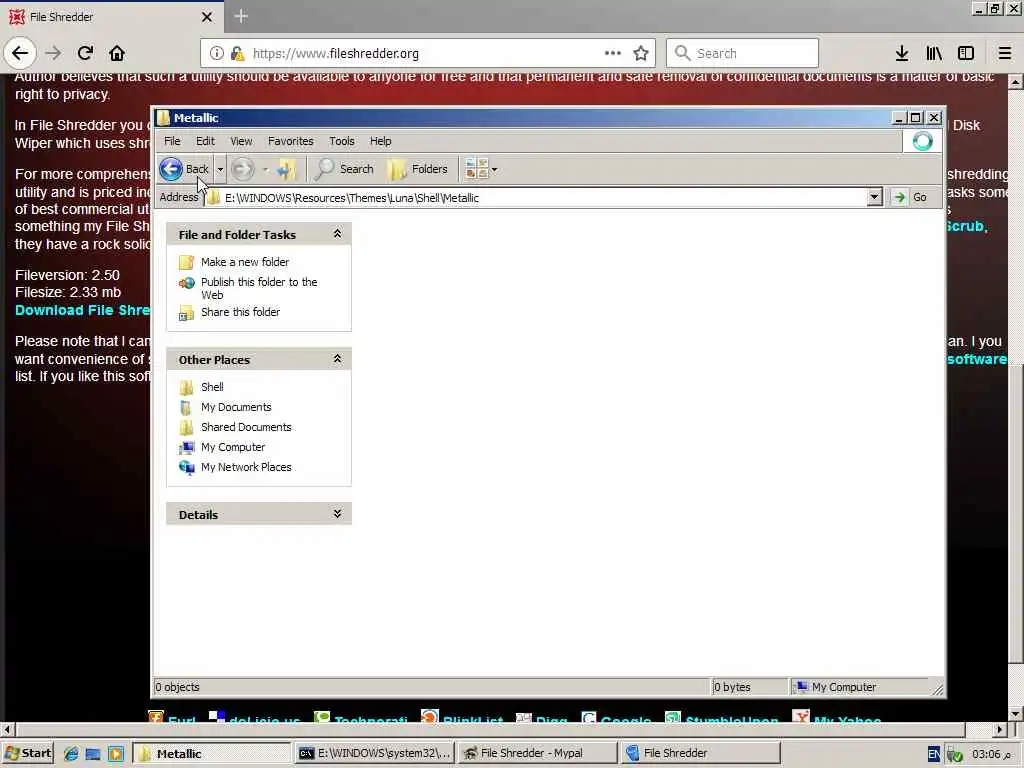
Task: Open Tools menu in Metallic window
Action: coord(342,141)
